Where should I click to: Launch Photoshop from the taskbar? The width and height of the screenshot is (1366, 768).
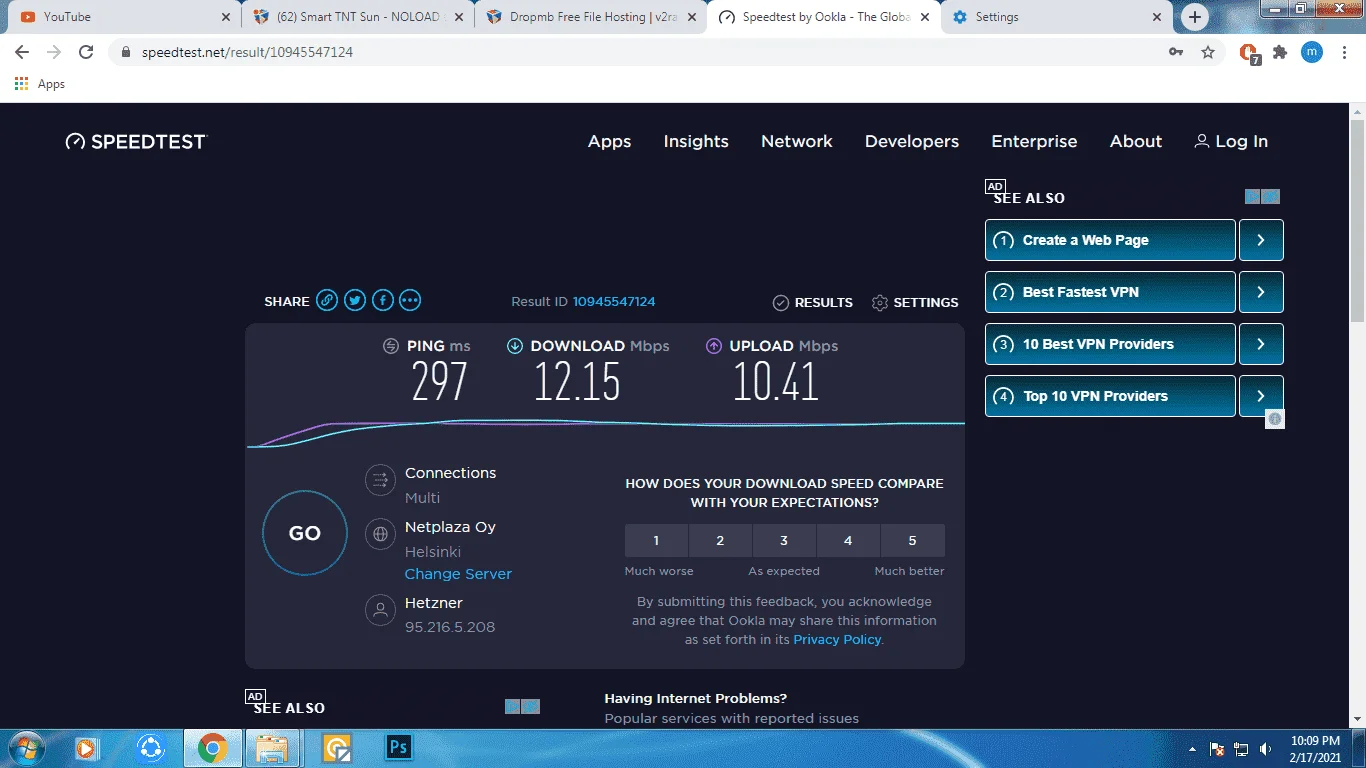(399, 747)
